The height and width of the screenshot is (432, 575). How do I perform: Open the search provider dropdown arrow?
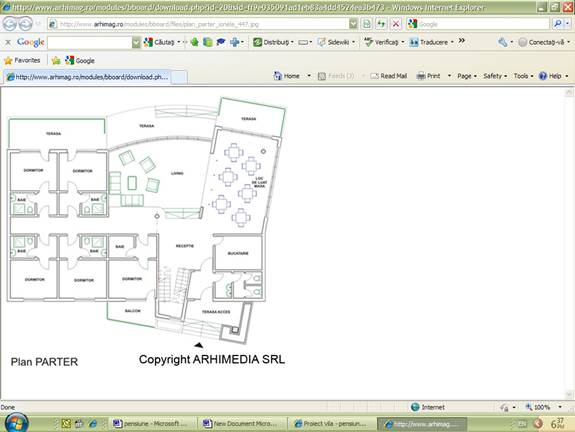tap(567, 24)
